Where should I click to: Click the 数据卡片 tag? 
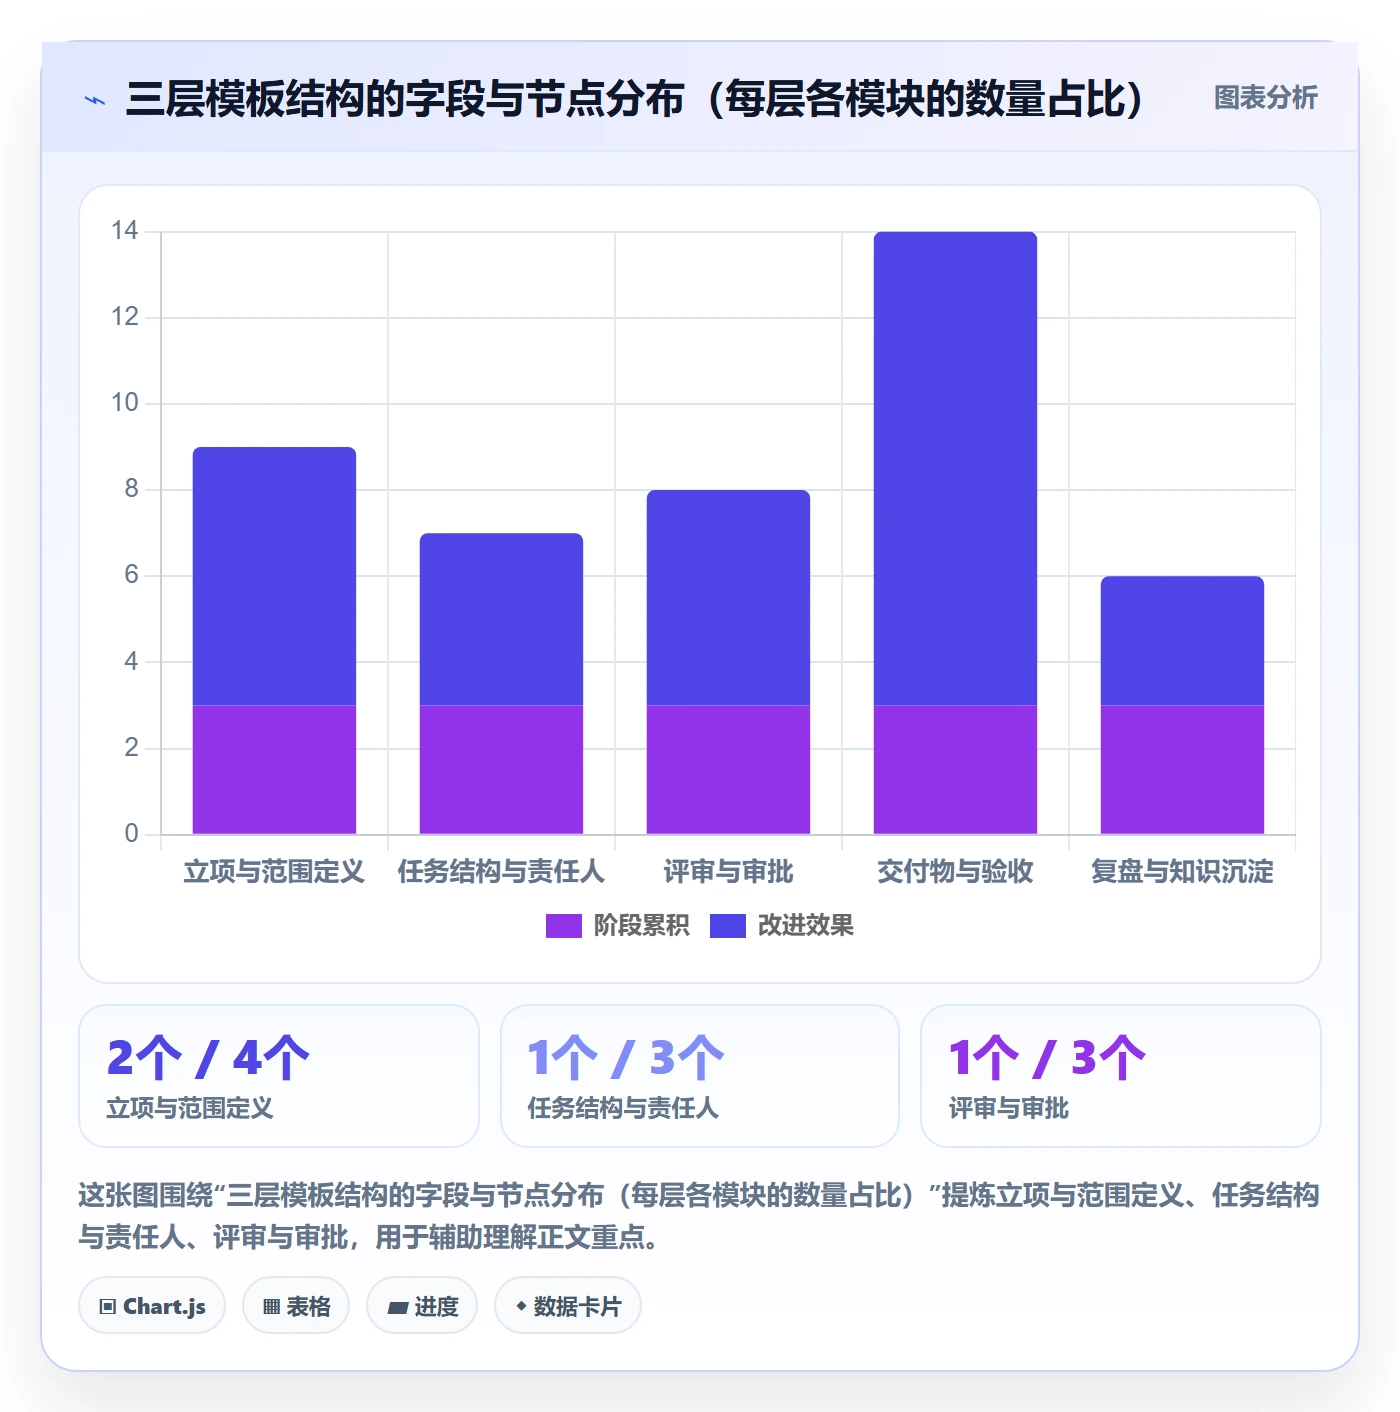(568, 1306)
